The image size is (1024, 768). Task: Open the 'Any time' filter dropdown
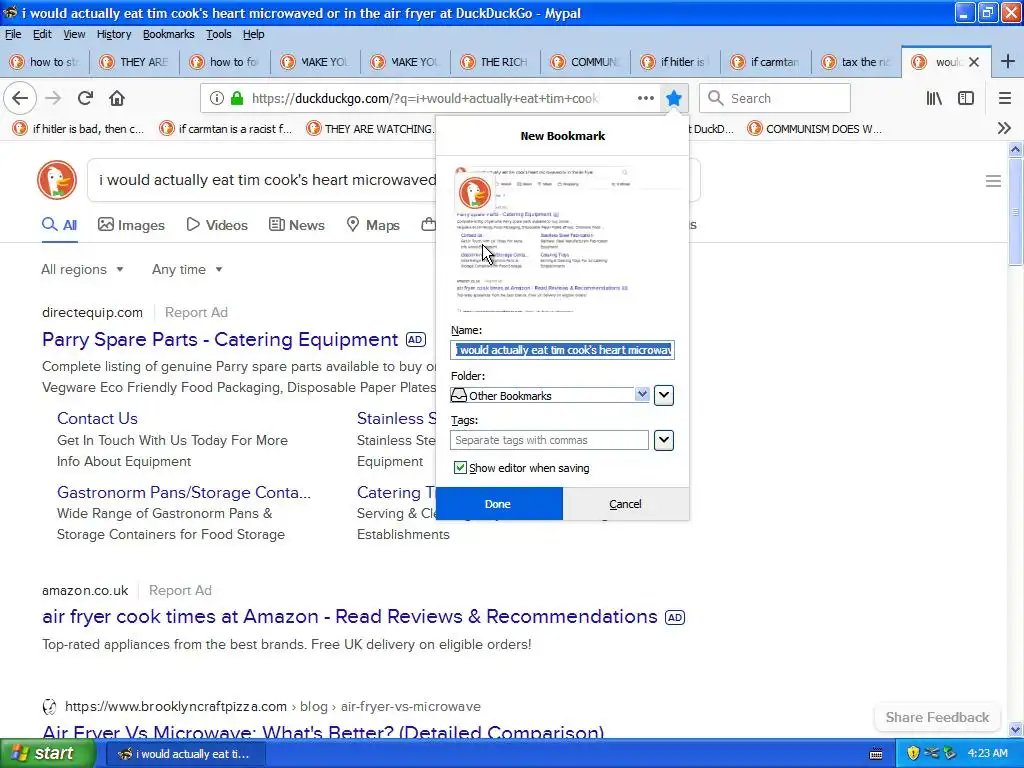coord(187,269)
